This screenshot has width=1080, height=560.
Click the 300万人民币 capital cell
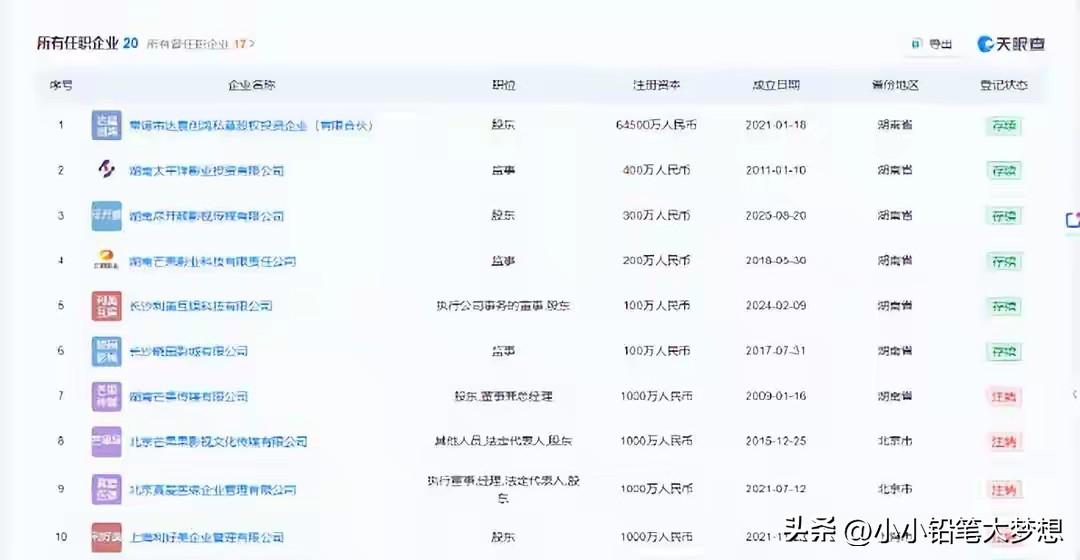point(656,215)
